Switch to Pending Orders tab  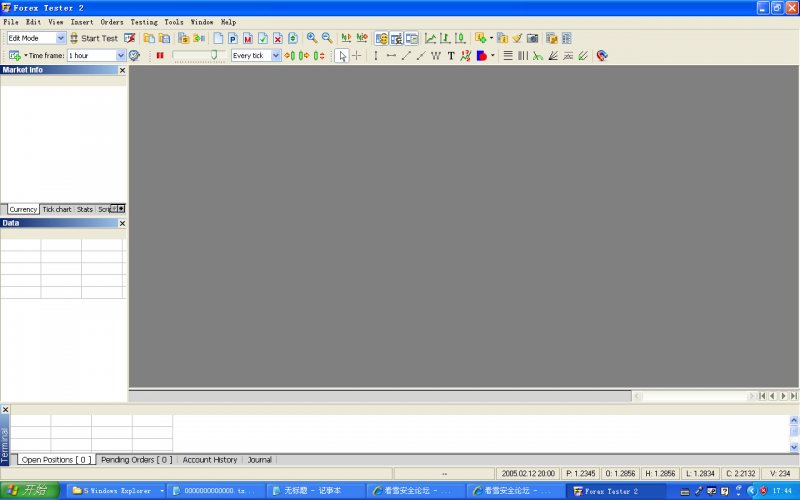[x=136, y=460]
